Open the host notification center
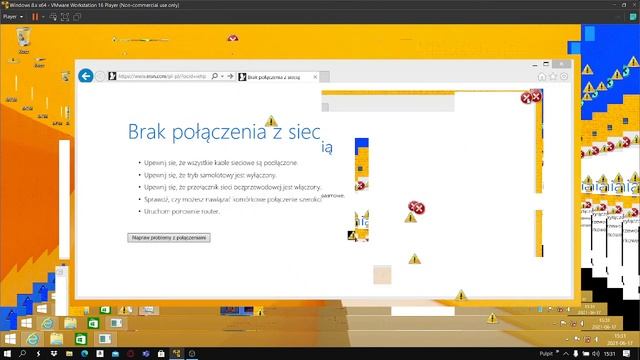The width and height of the screenshot is (640, 360). [x=627, y=354]
